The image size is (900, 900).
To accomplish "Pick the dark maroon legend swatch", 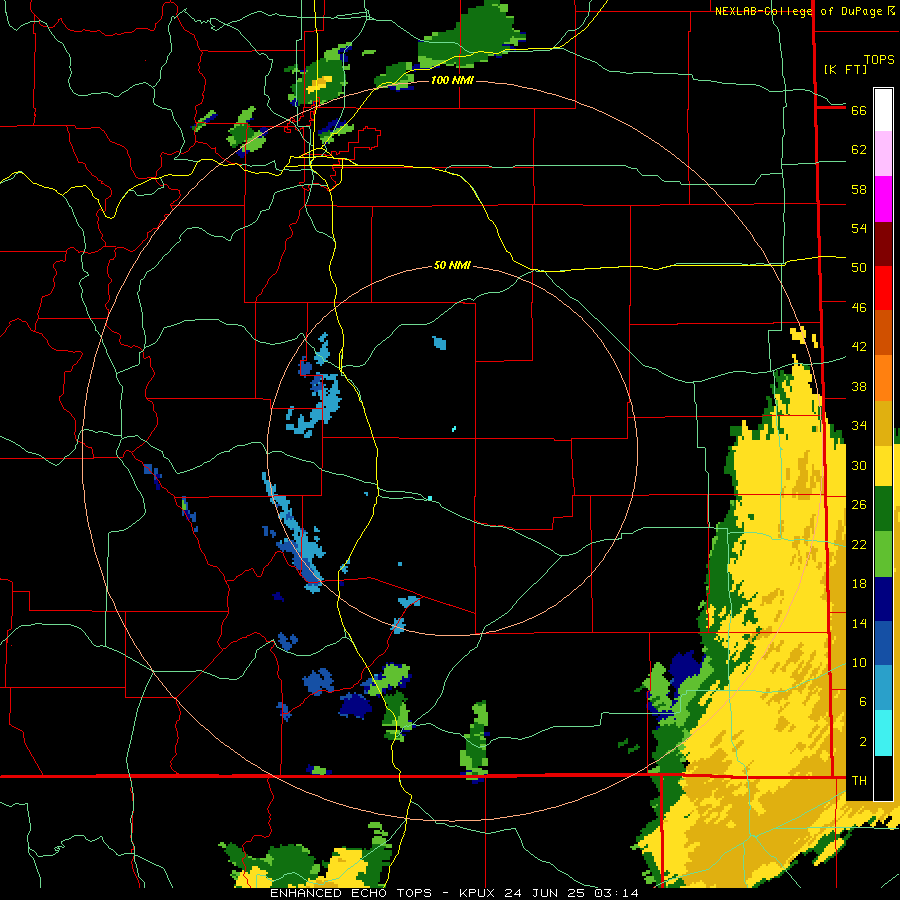I will (x=883, y=244).
